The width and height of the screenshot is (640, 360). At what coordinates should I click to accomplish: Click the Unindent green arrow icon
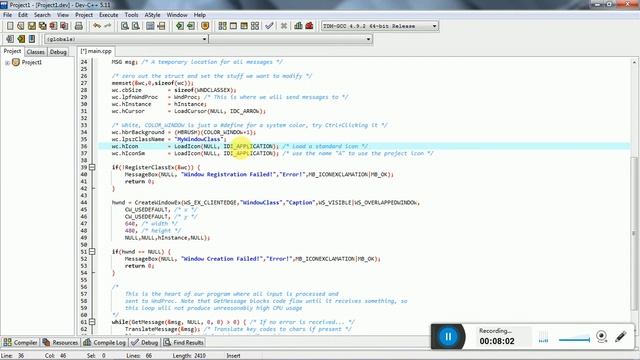point(191,26)
